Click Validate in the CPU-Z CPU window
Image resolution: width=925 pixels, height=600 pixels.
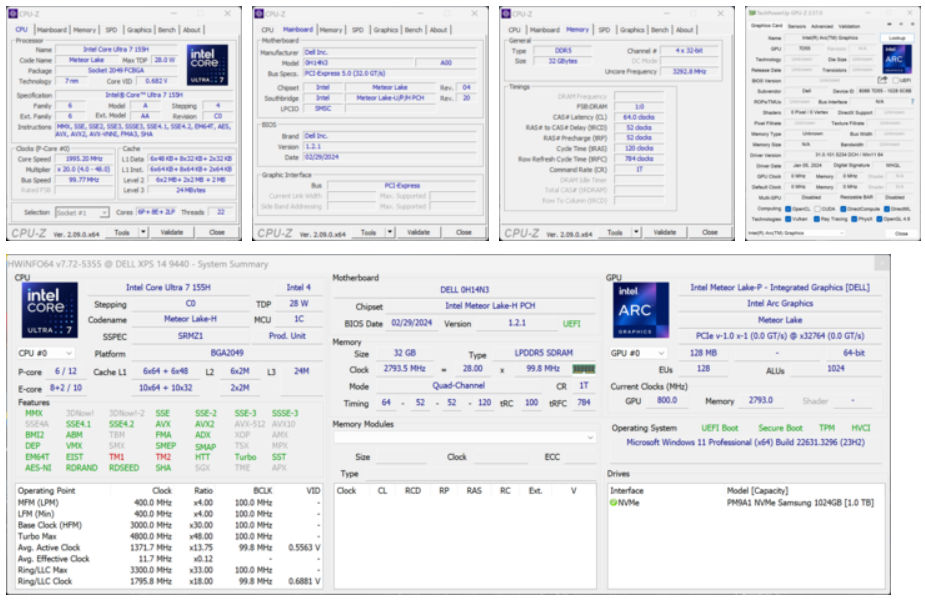[x=172, y=232]
